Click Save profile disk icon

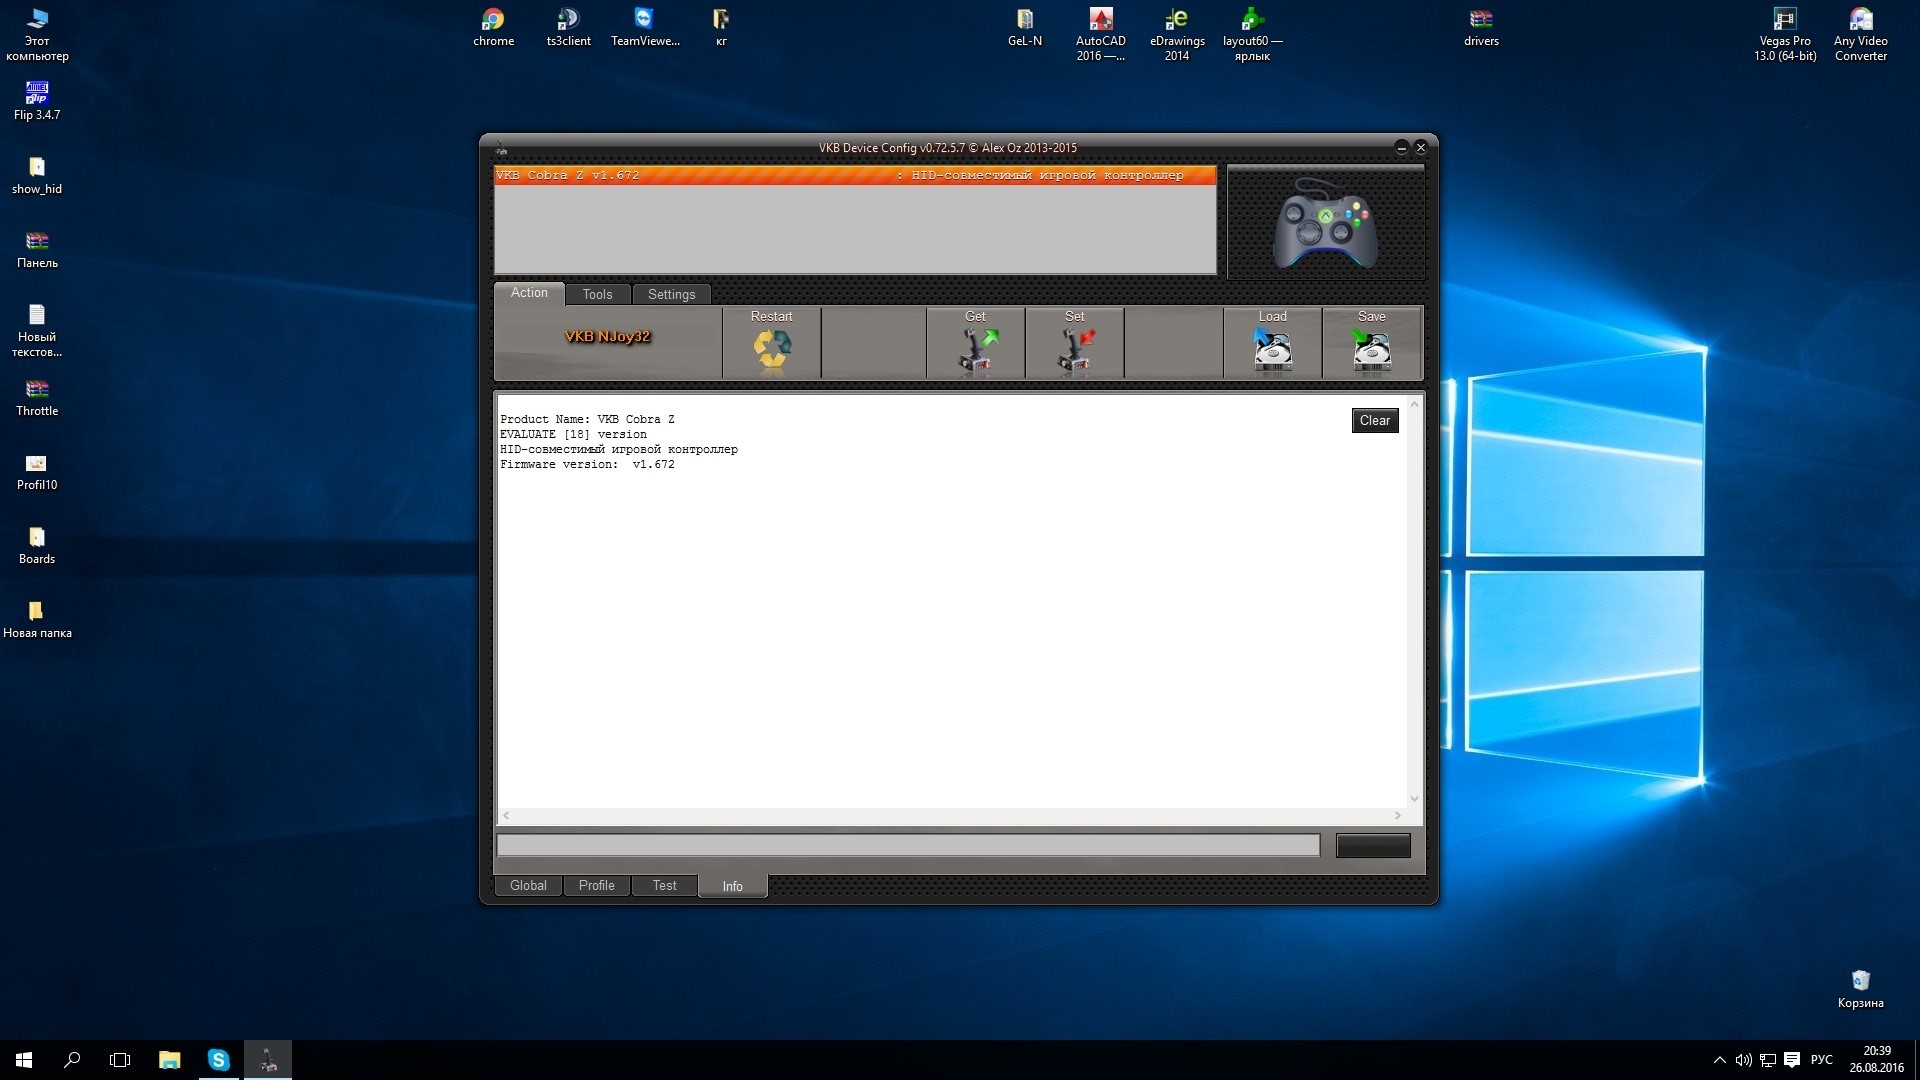pos(1371,350)
